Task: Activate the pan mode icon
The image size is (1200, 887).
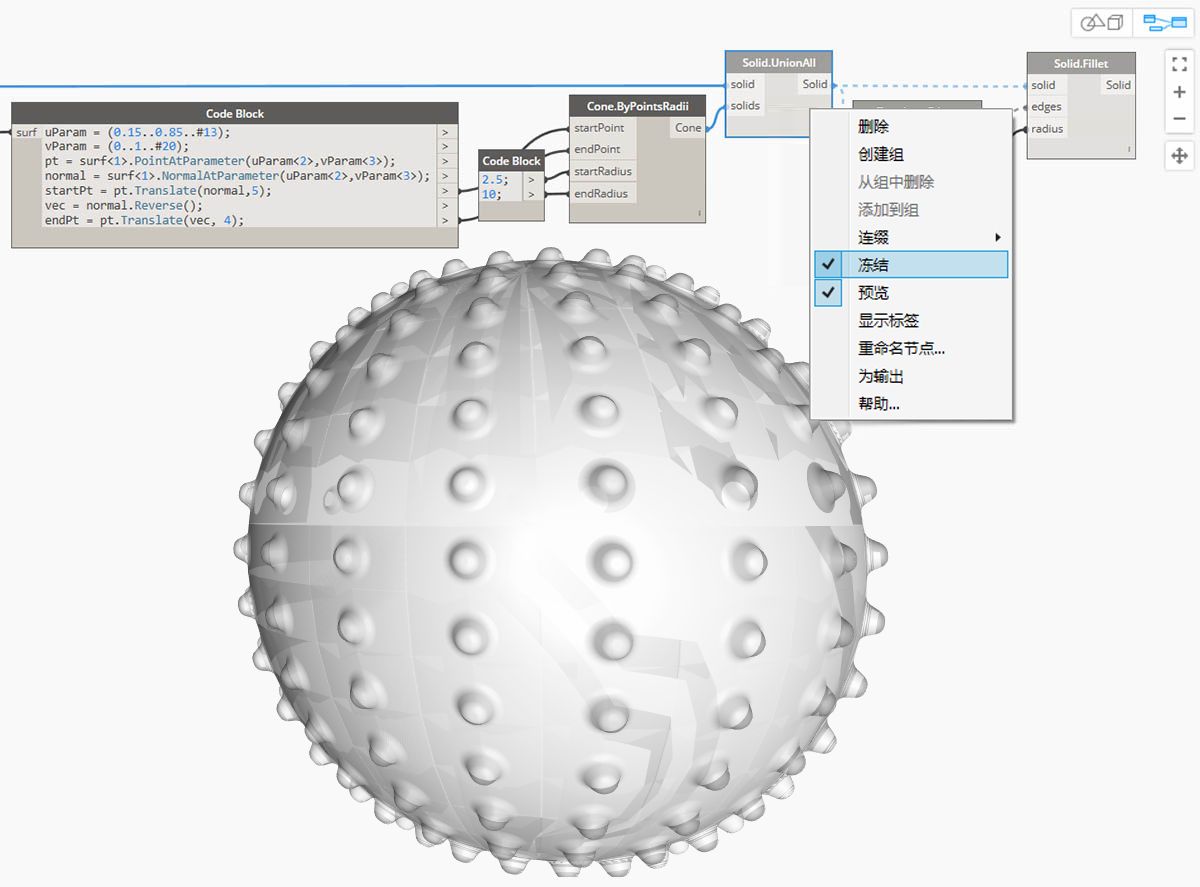Action: 1179,155
